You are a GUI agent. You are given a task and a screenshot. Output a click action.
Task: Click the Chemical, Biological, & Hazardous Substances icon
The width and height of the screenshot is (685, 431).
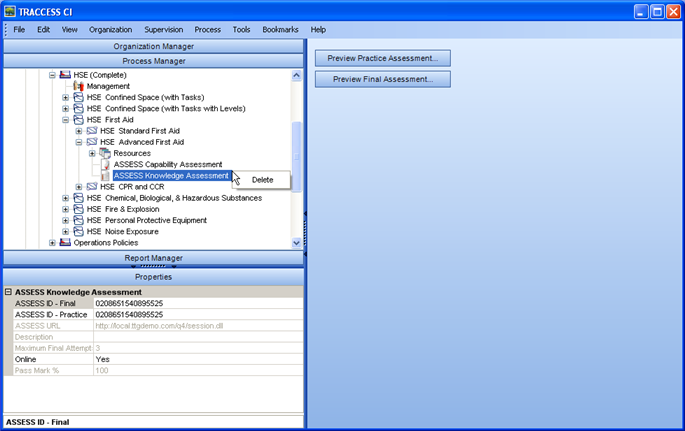tap(78, 198)
